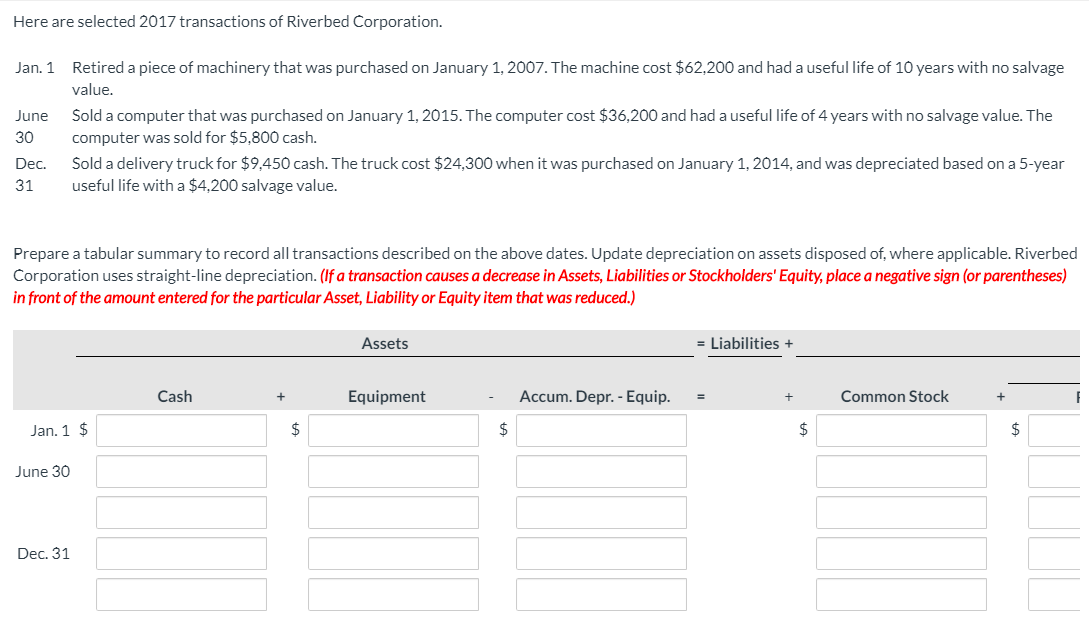Click the Common Stock field for Jan. 1
The height and width of the screenshot is (630, 1089).
click(901, 430)
